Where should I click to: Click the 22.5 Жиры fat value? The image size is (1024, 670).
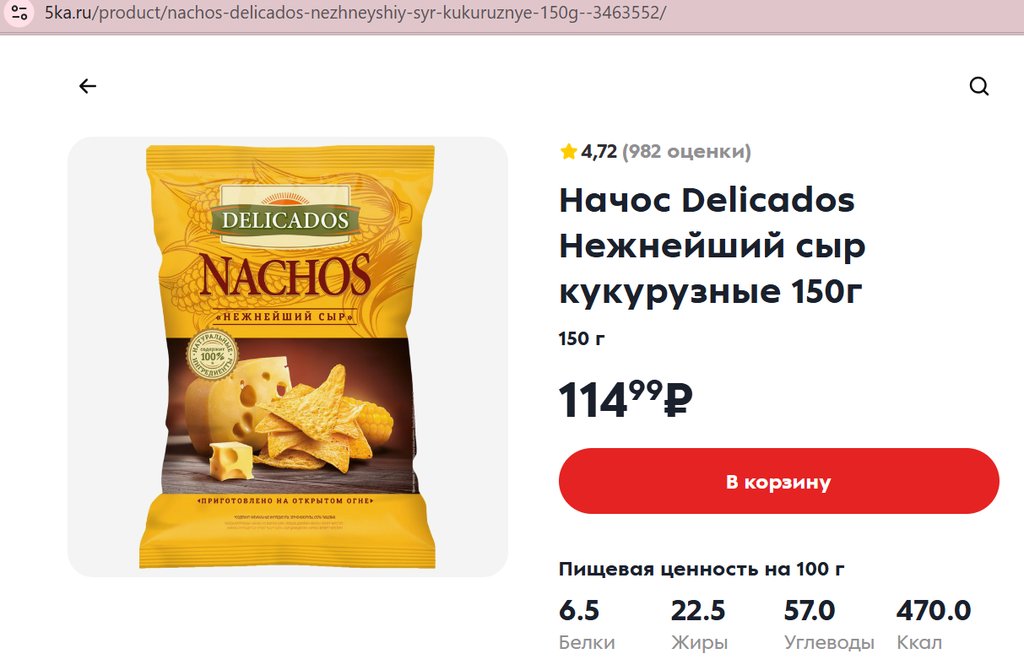[x=699, y=624]
